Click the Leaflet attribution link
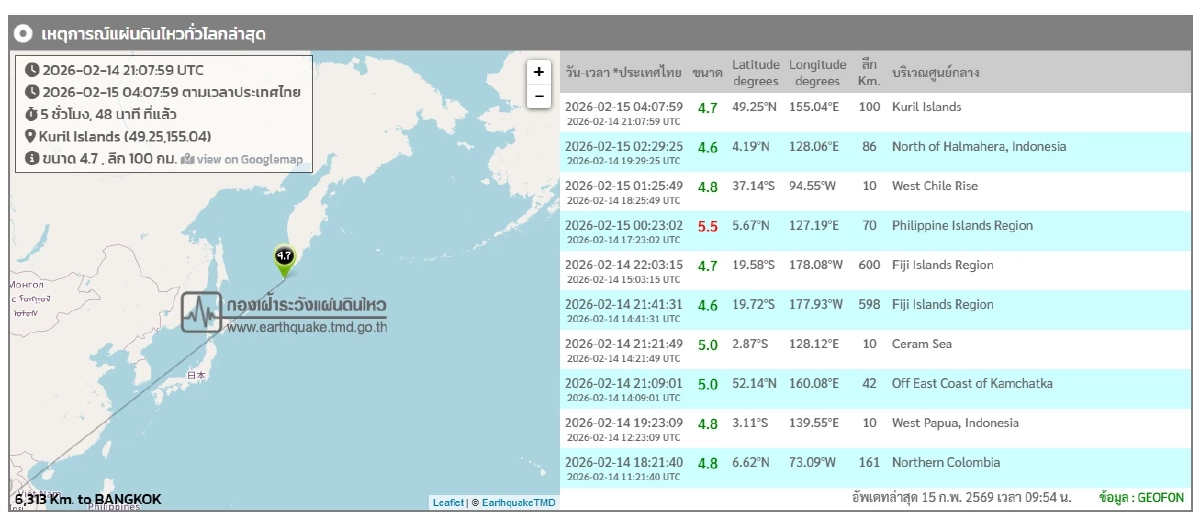 [x=448, y=503]
